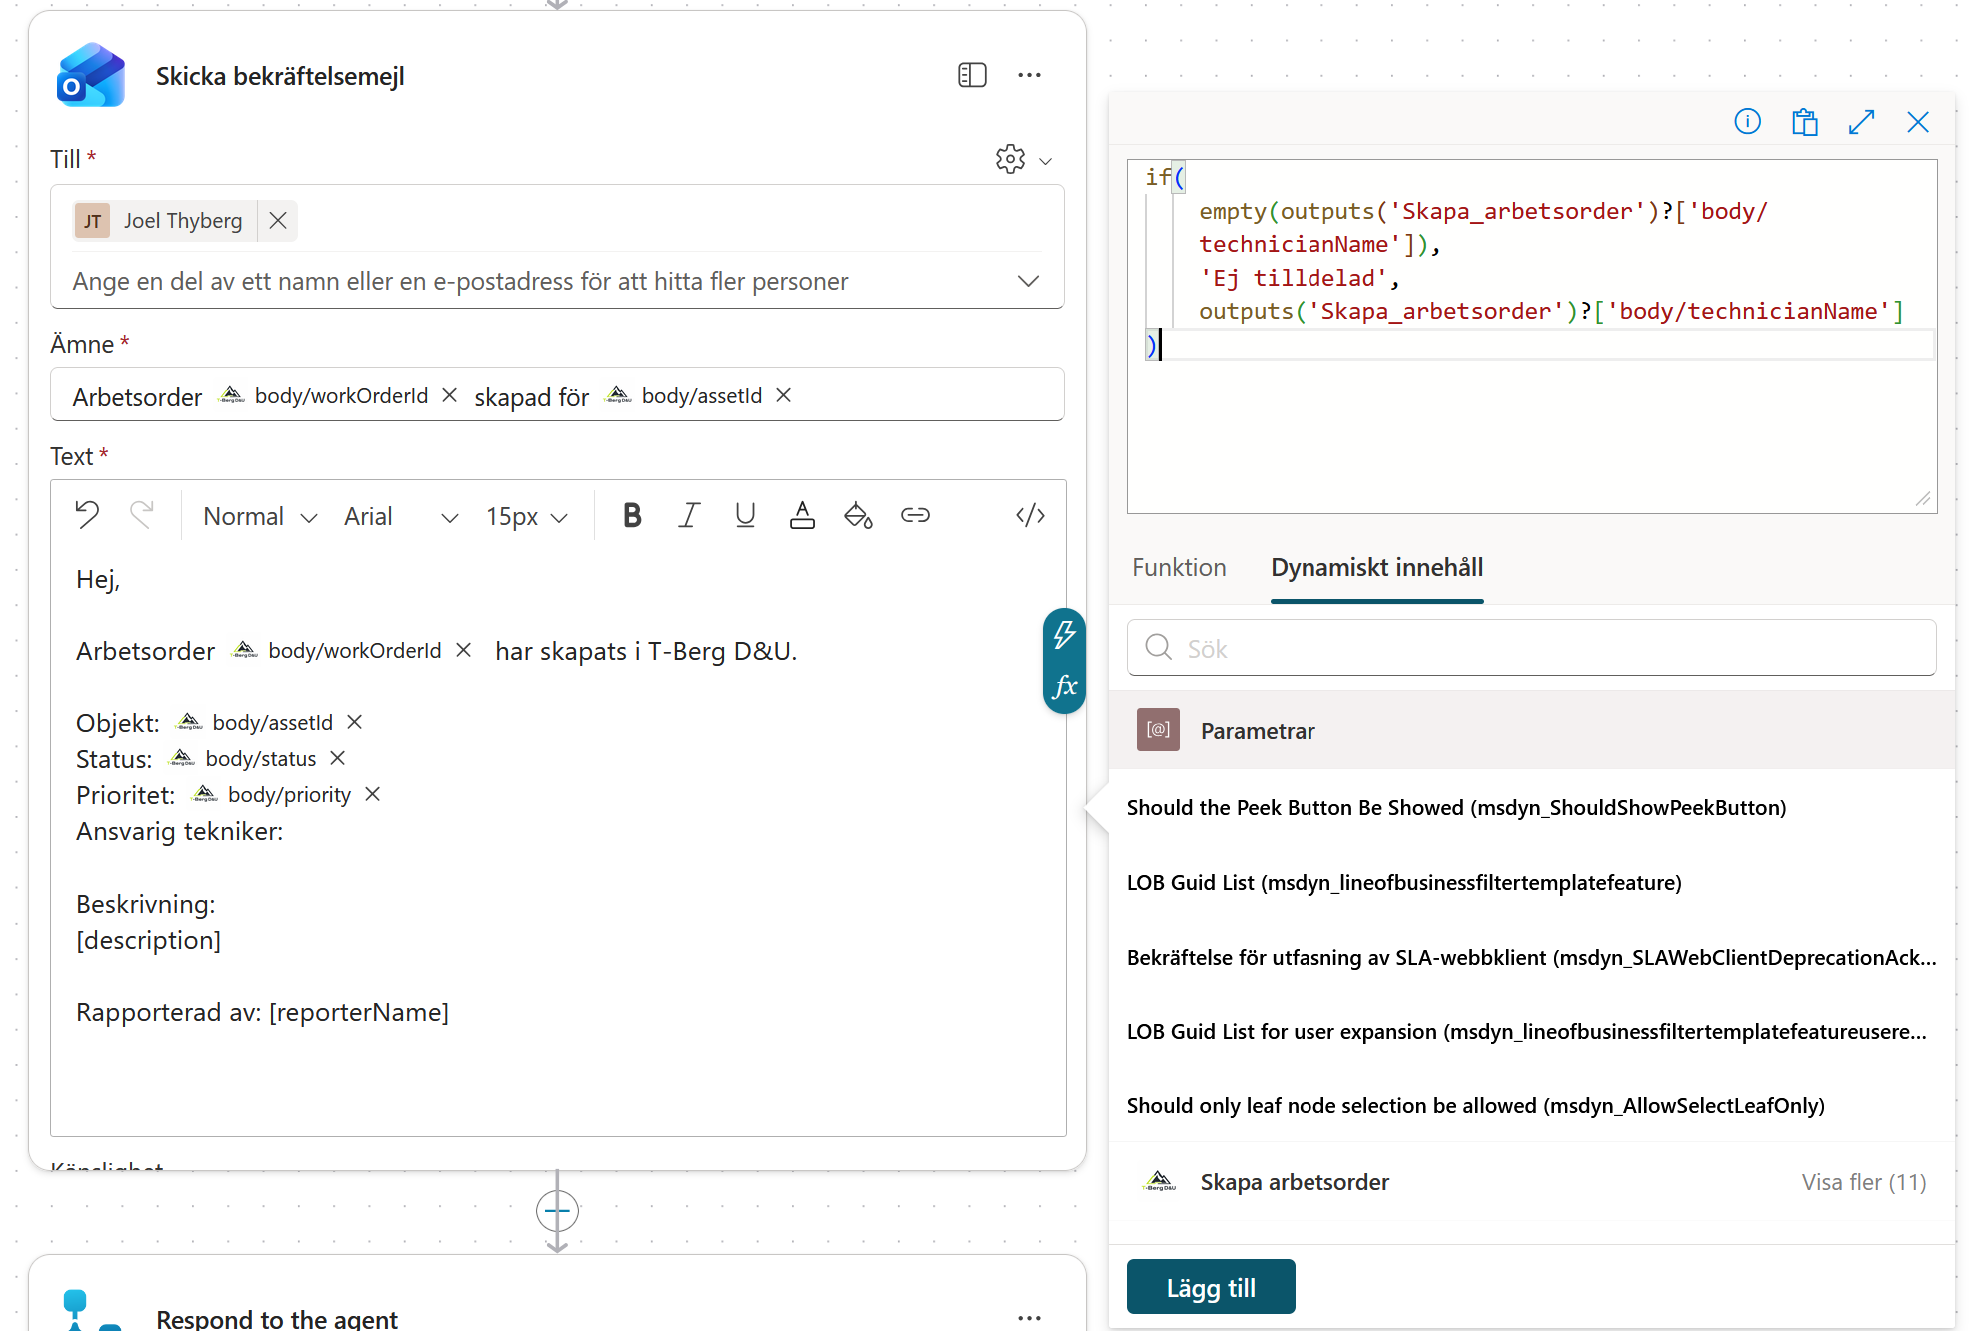
Task: Undo the last text edit
Action: point(88,515)
